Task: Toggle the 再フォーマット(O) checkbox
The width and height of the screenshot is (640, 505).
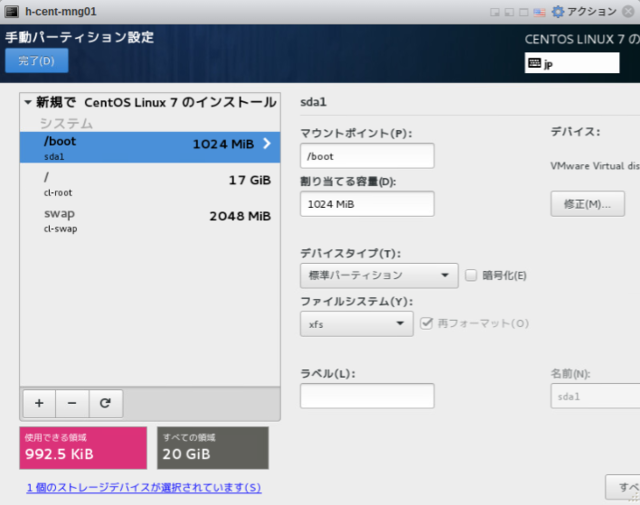Action: (426, 323)
